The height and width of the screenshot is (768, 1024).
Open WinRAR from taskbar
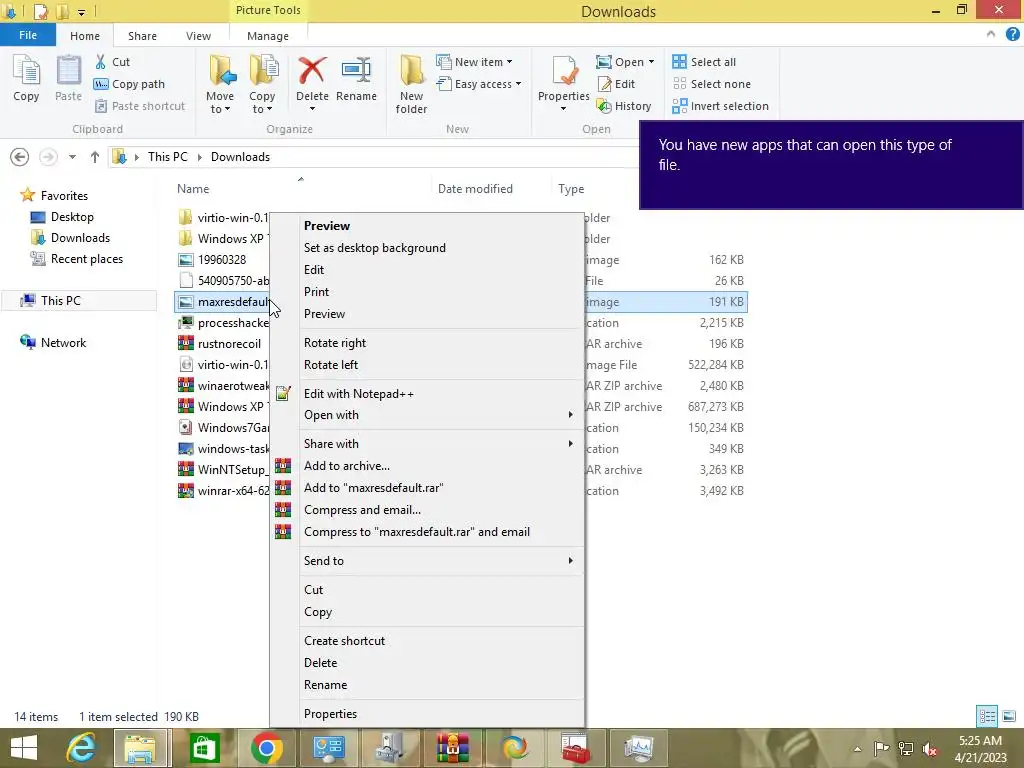tap(453, 748)
